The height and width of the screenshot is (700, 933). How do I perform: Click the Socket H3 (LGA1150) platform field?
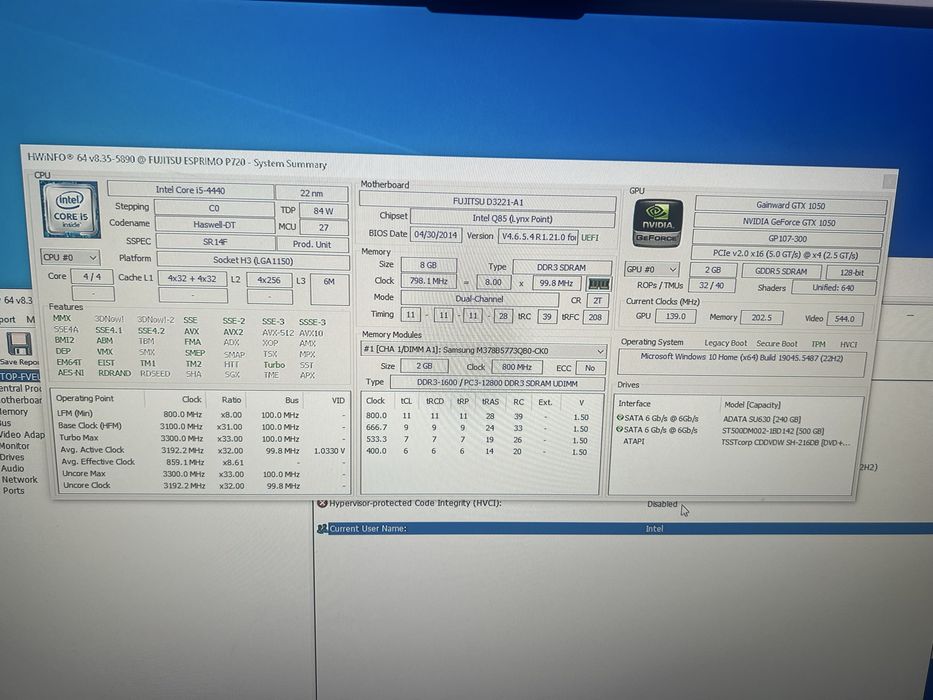253,260
